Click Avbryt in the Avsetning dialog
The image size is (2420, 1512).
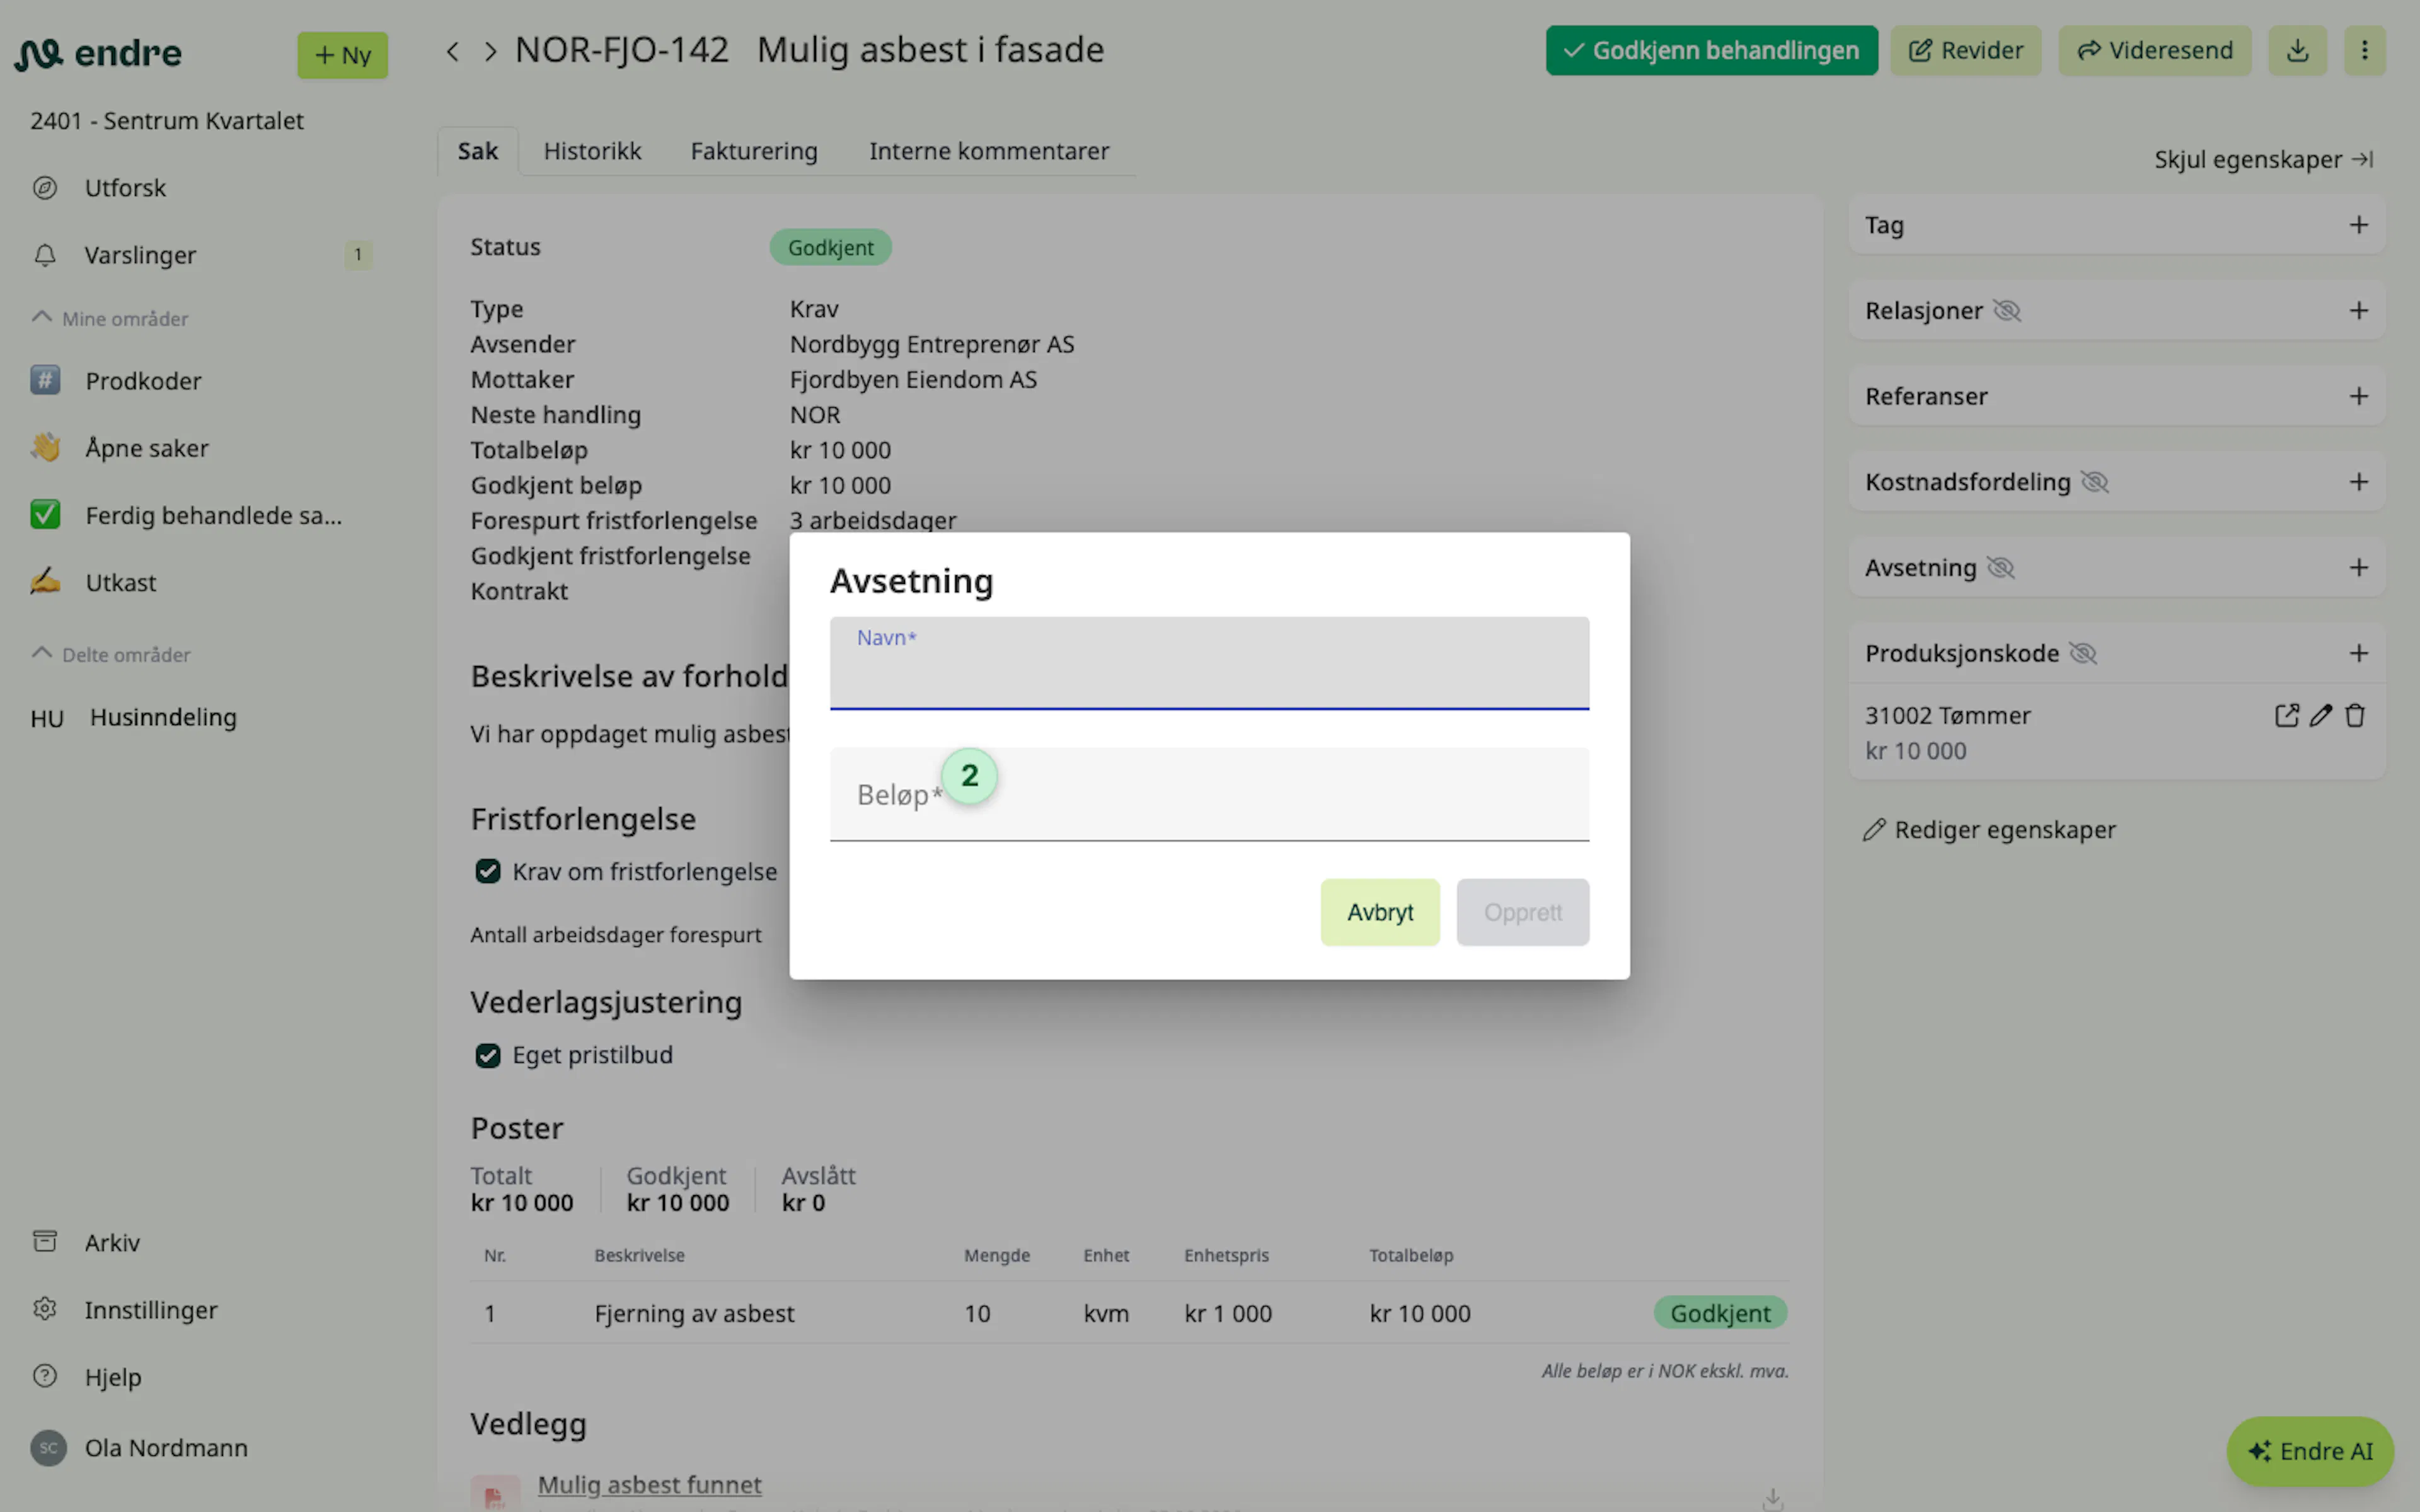pos(1380,912)
